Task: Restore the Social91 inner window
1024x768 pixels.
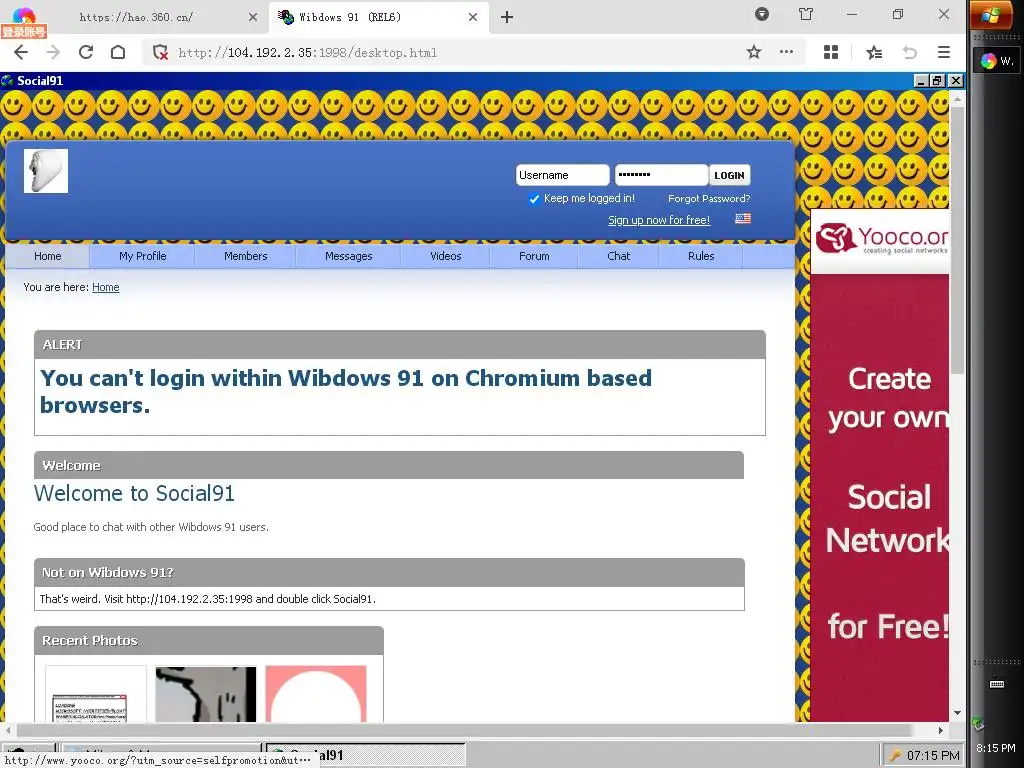Action: 937,80
